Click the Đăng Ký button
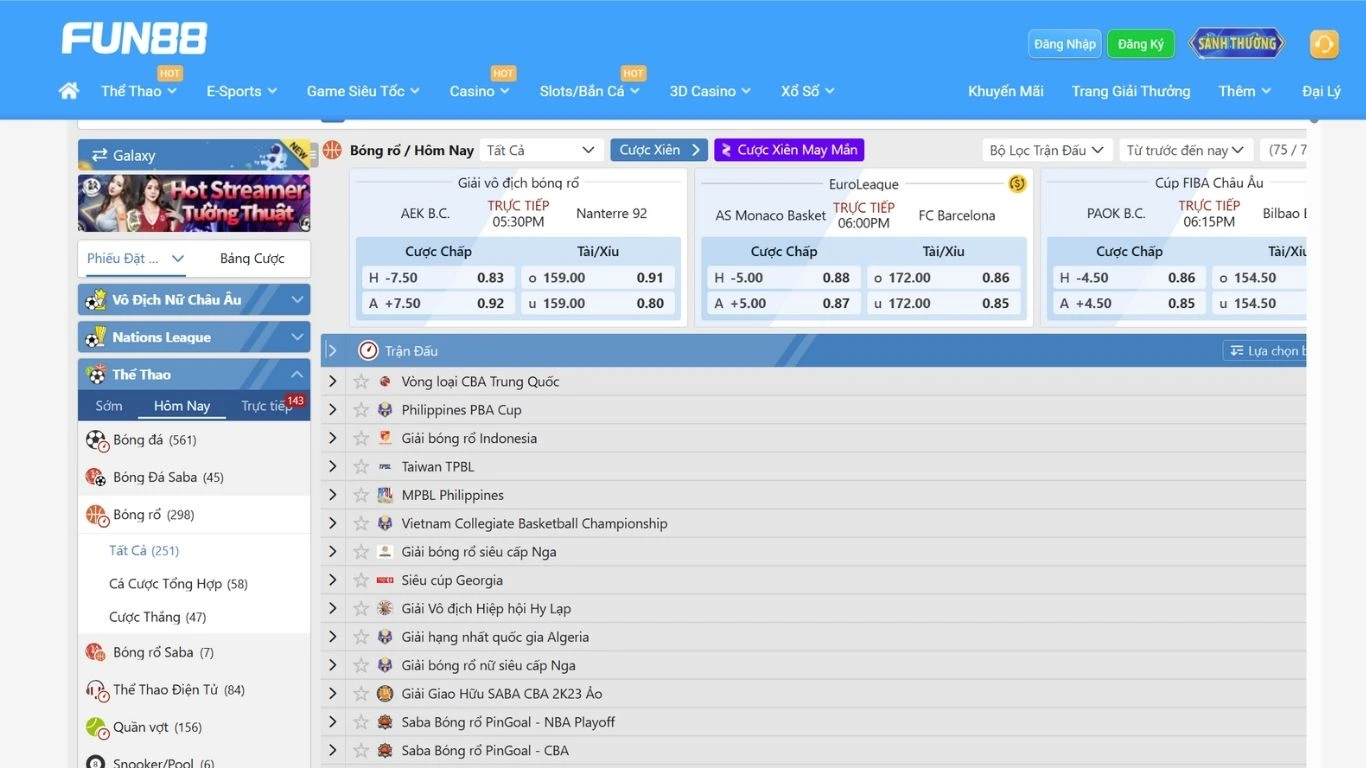 pos(1140,43)
